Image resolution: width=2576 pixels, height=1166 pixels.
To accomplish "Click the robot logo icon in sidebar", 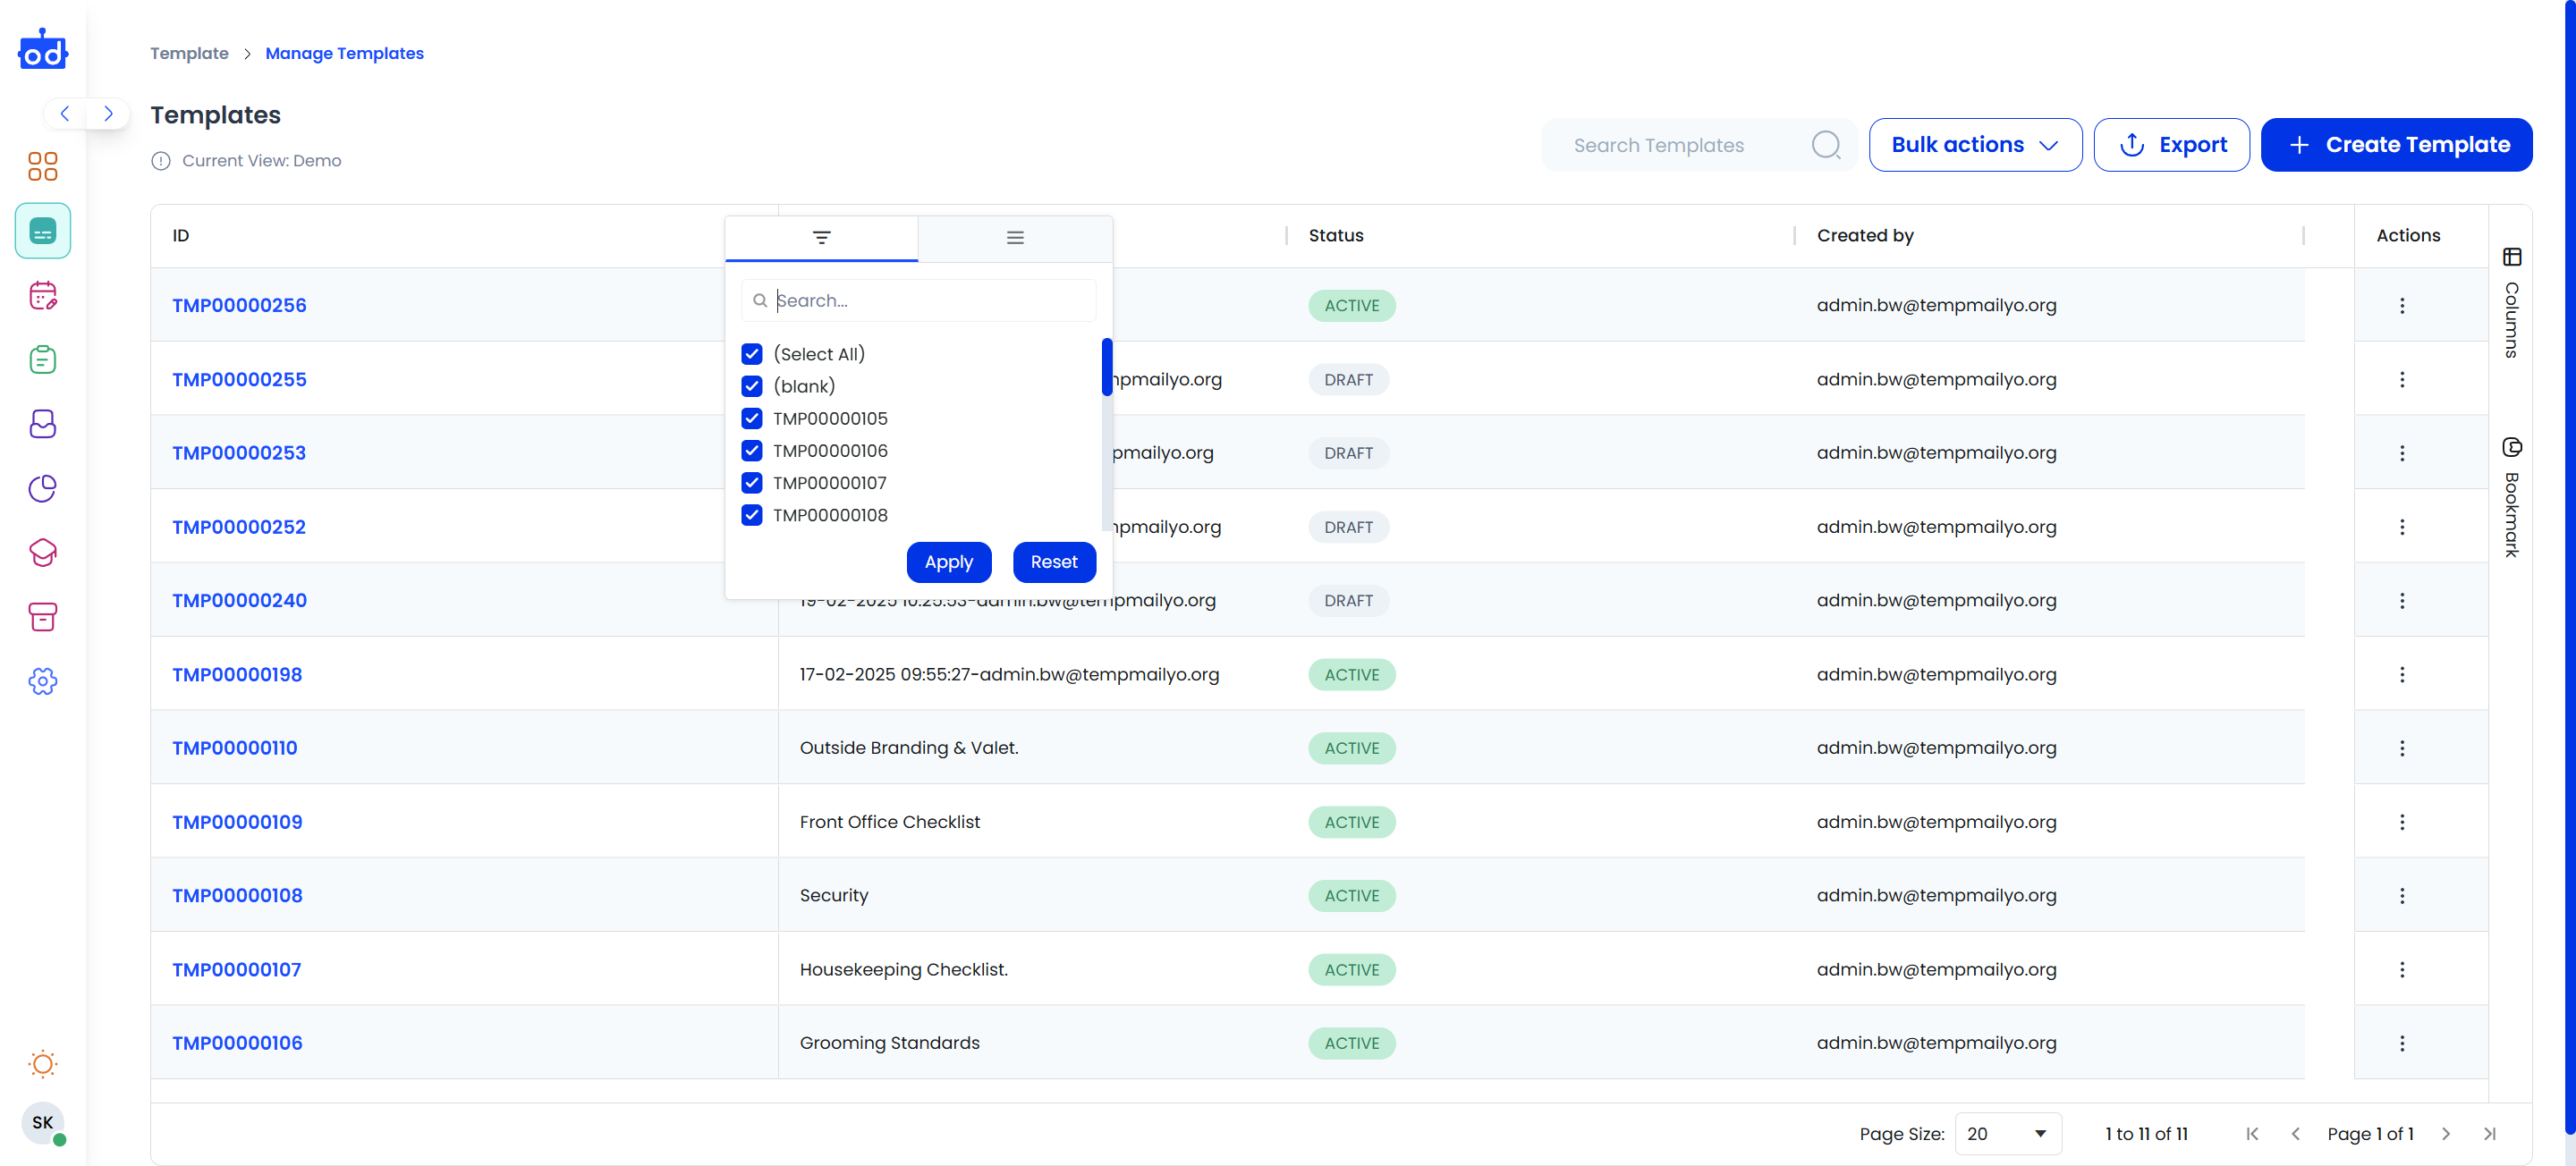I will click(43, 49).
